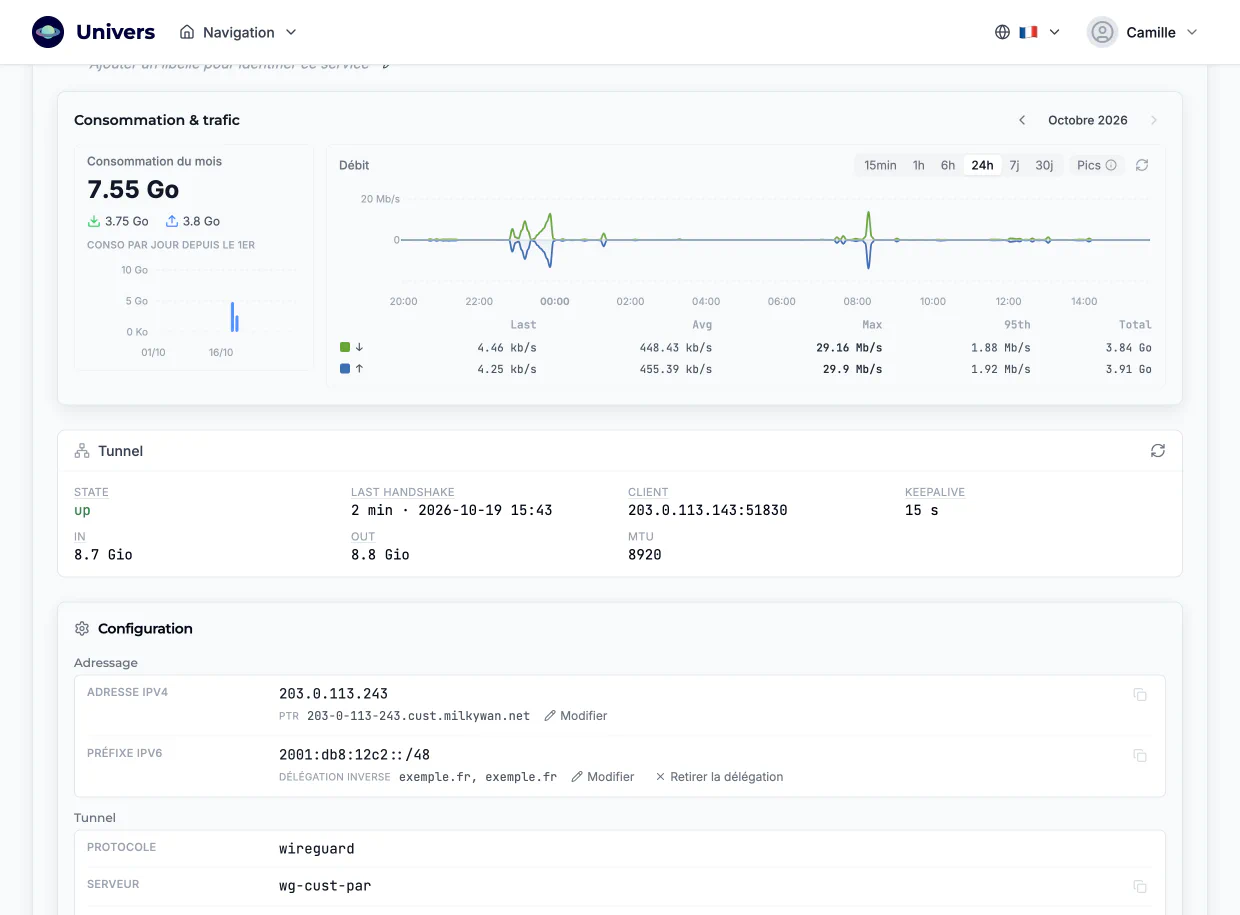Go to previous month before Octobre 2026
The height and width of the screenshot is (915, 1240).
1022,120
